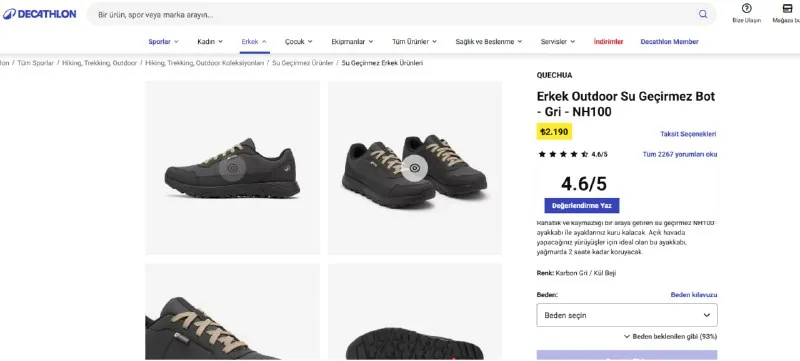Expand the Kadın menu

(210, 42)
